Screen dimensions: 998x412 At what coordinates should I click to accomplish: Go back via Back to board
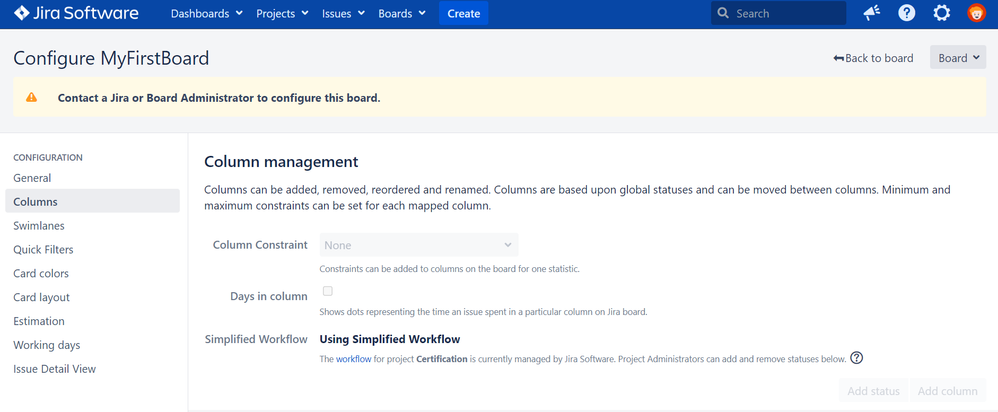point(873,58)
